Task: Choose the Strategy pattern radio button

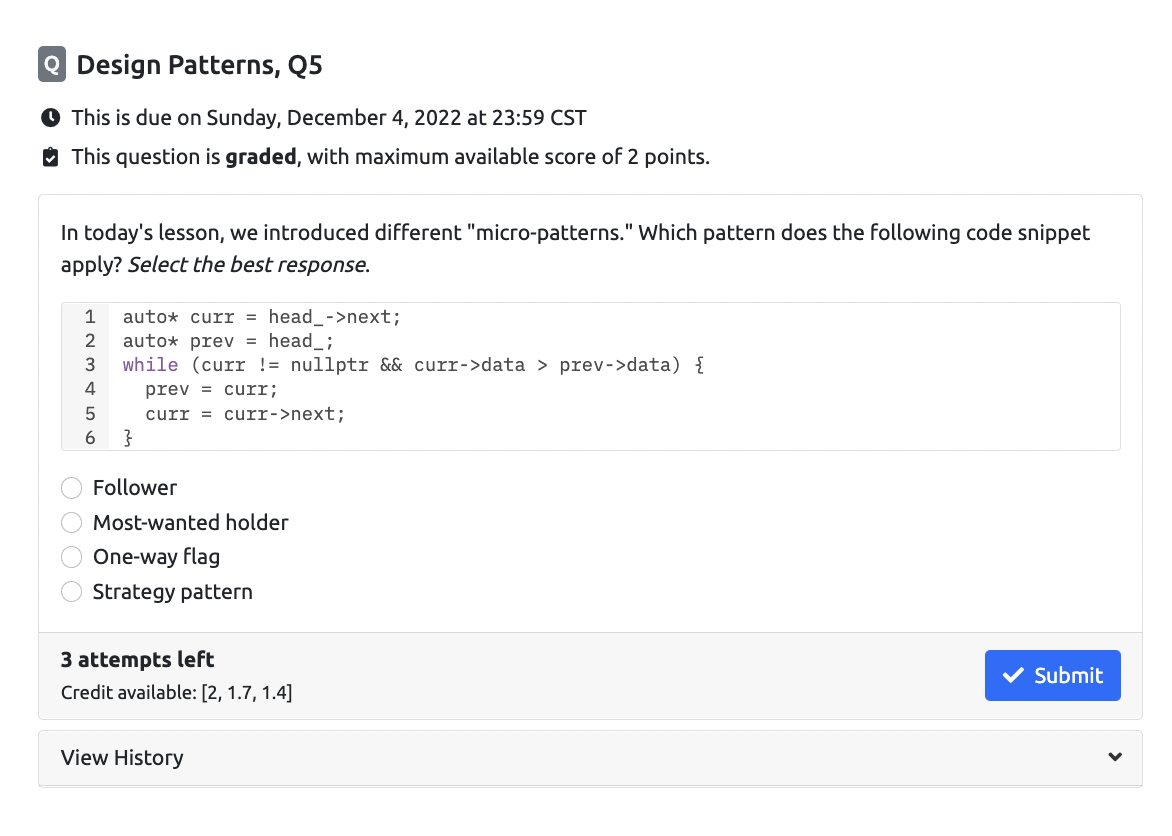Action: point(71,591)
